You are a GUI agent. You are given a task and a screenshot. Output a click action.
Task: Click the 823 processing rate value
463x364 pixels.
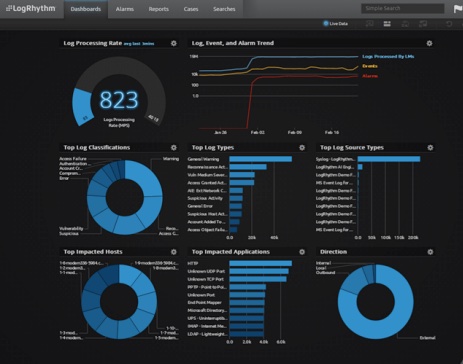tap(119, 100)
